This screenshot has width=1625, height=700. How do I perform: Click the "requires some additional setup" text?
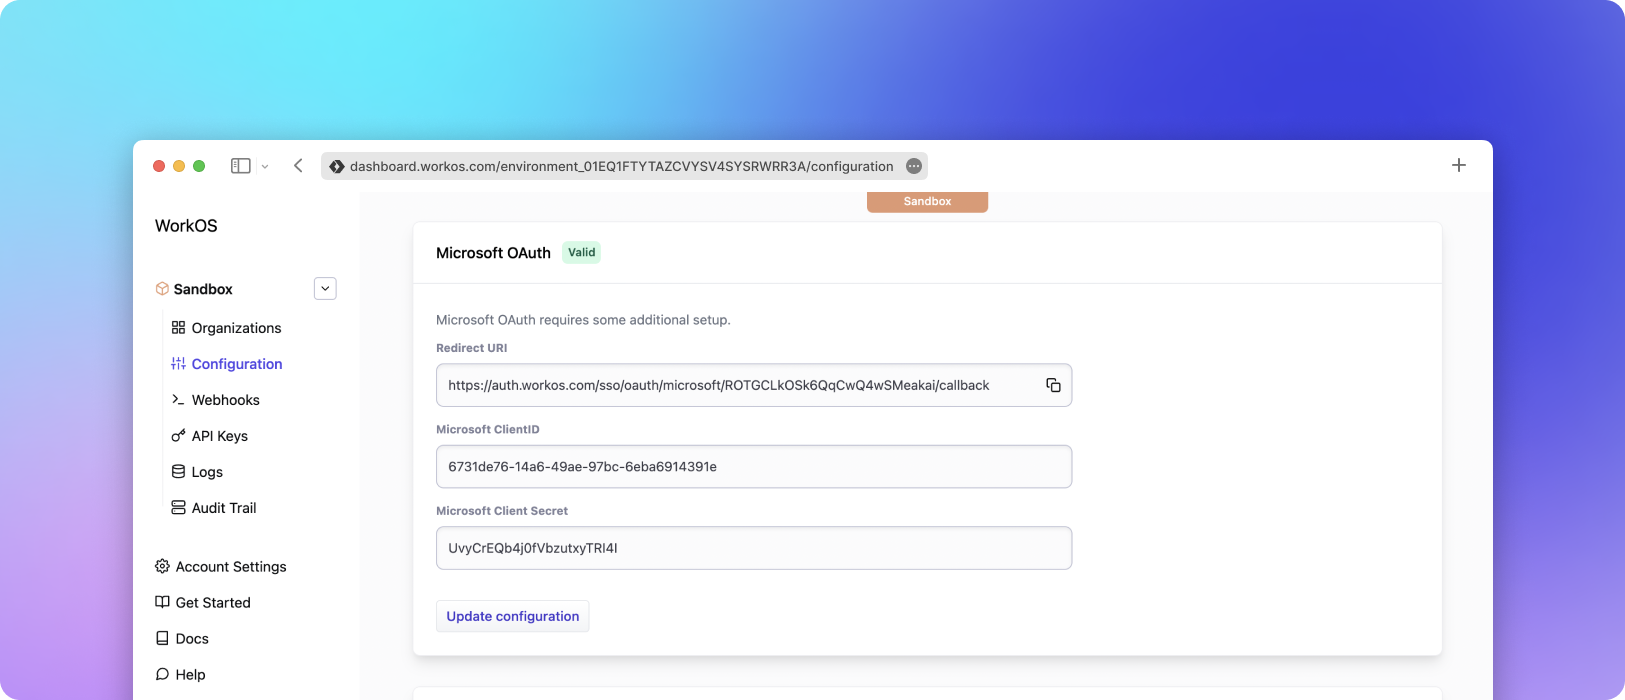(x=635, y=320)
